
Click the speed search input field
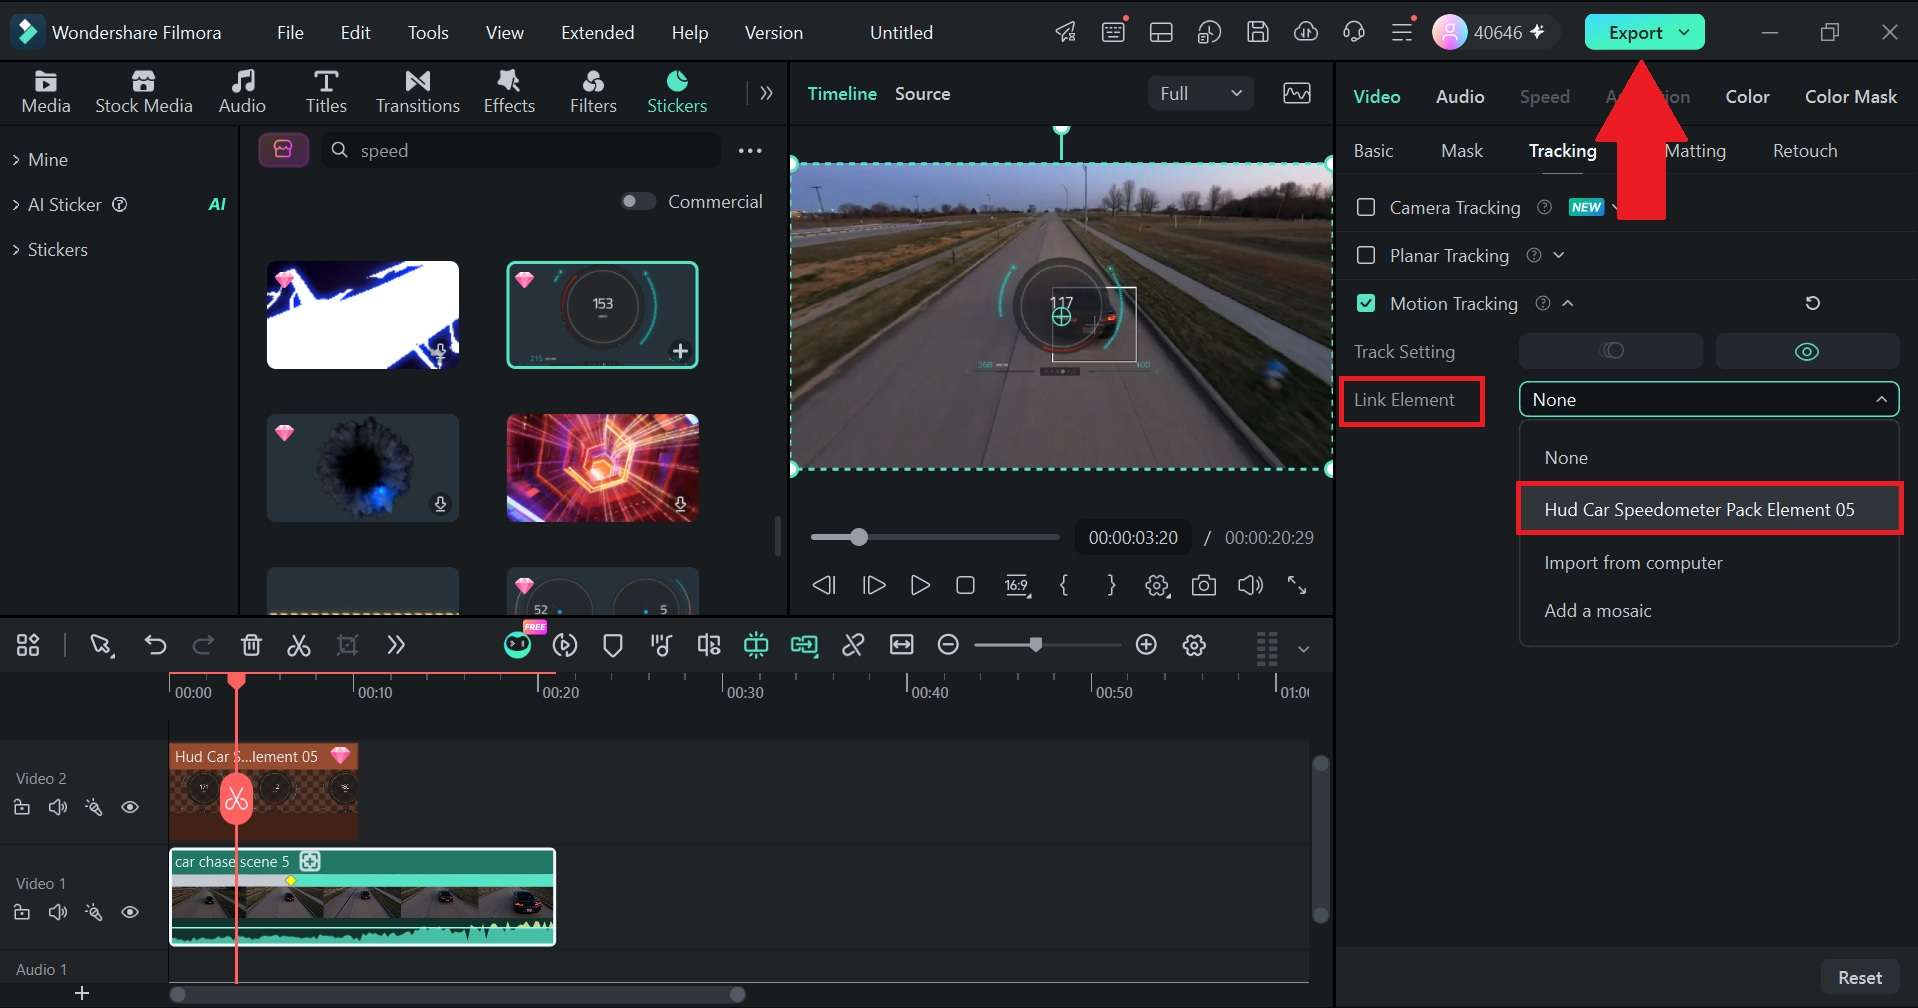[x=520, y=151]
